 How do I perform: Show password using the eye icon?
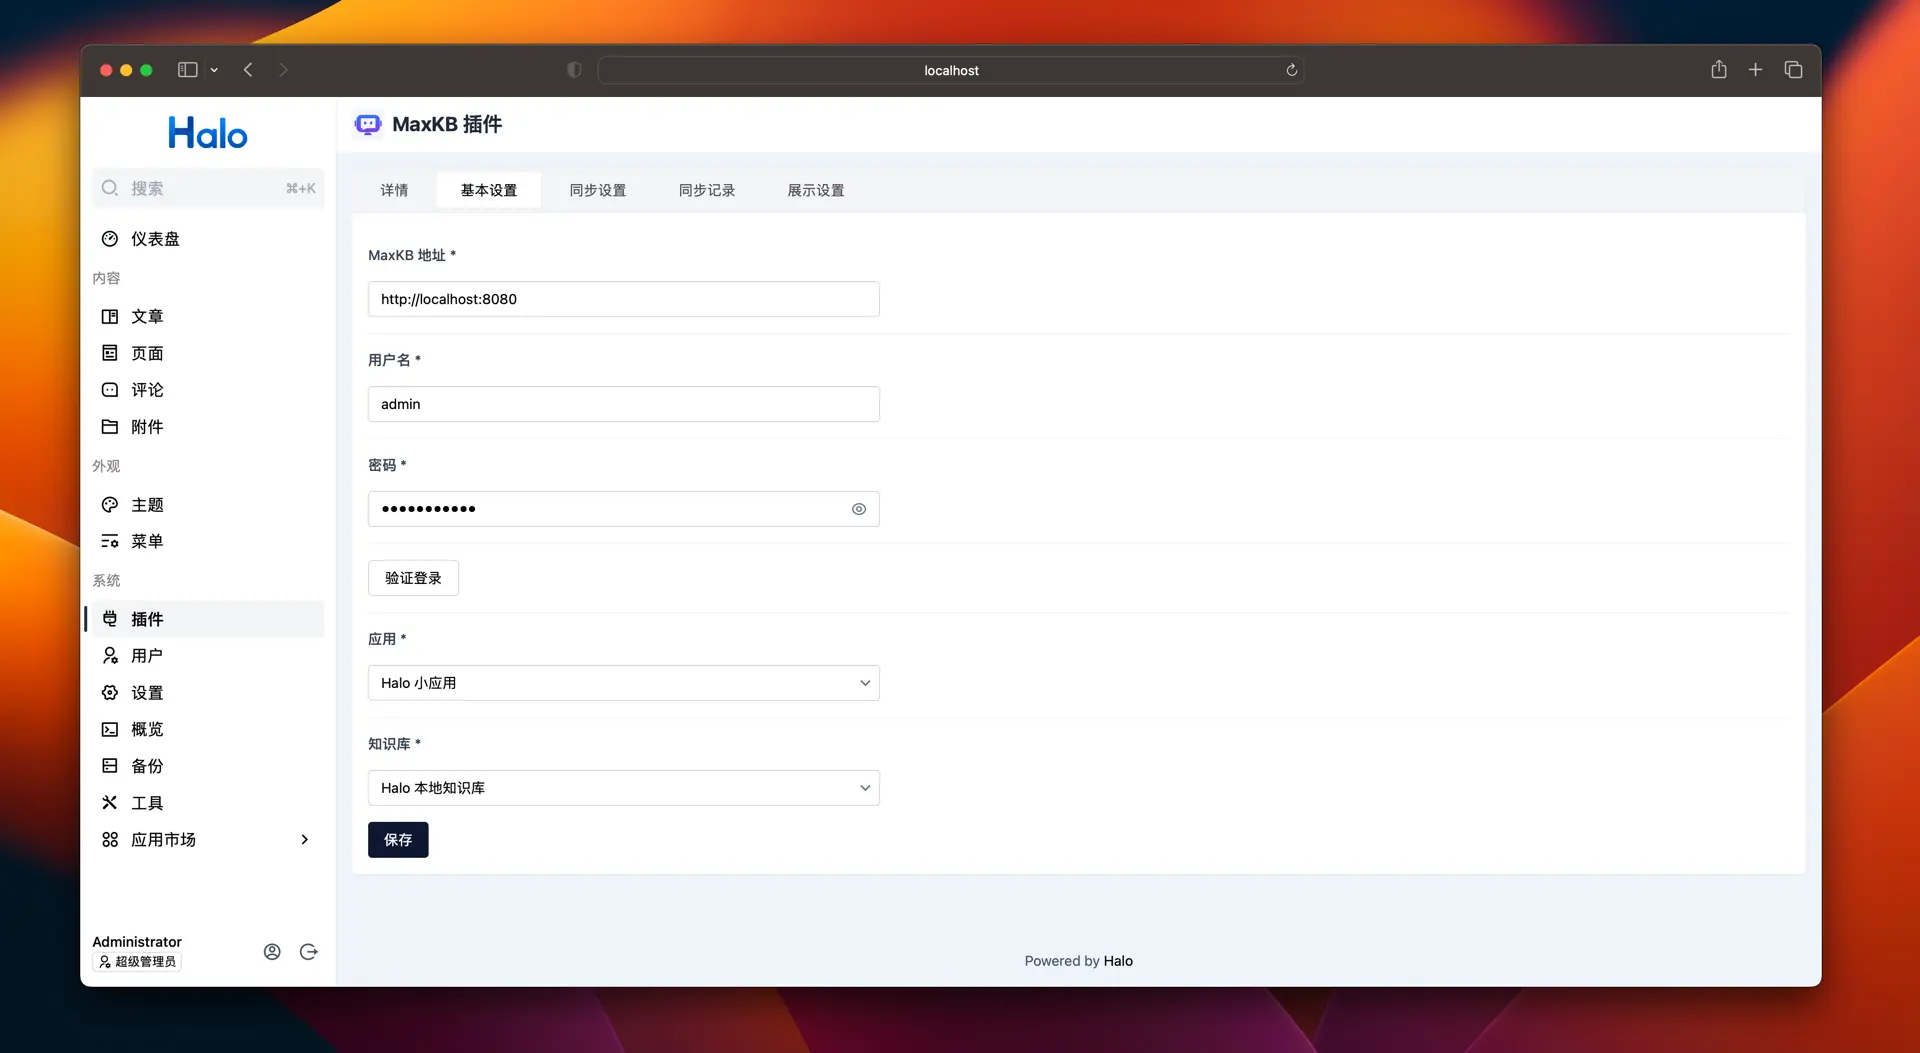click(858, 509)
